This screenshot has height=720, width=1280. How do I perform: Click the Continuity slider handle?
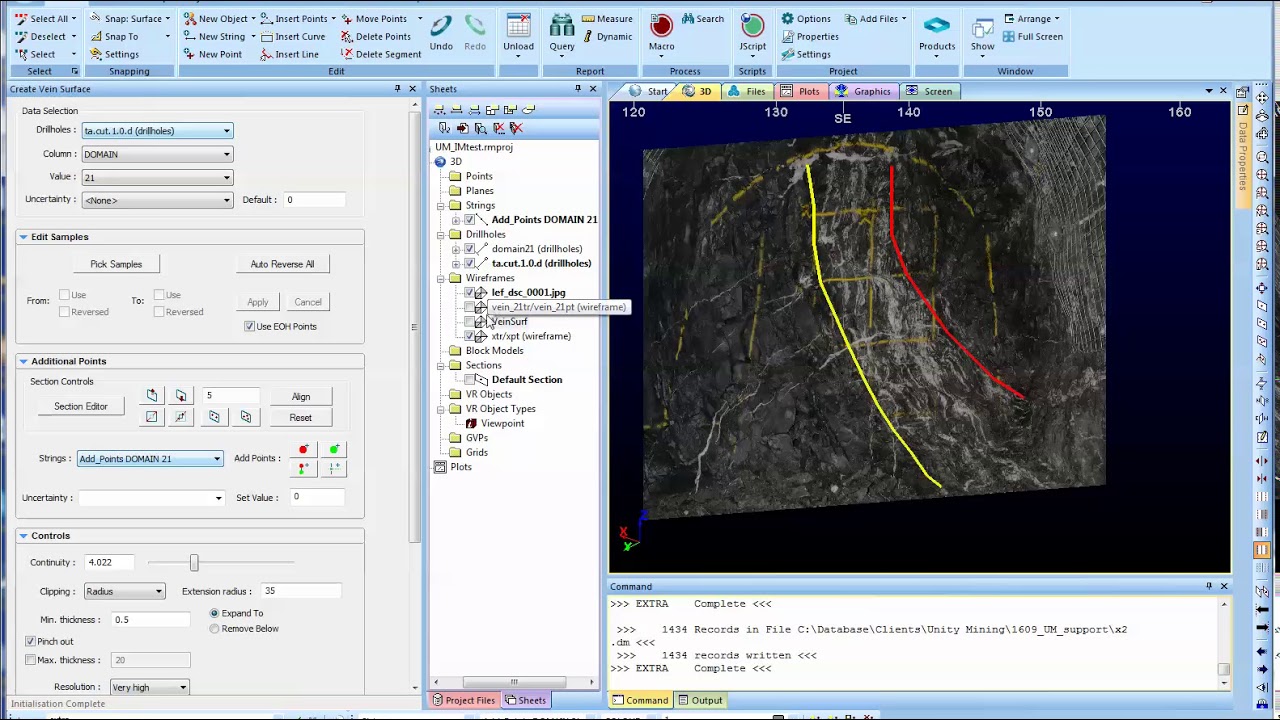(x=194, y=563)
